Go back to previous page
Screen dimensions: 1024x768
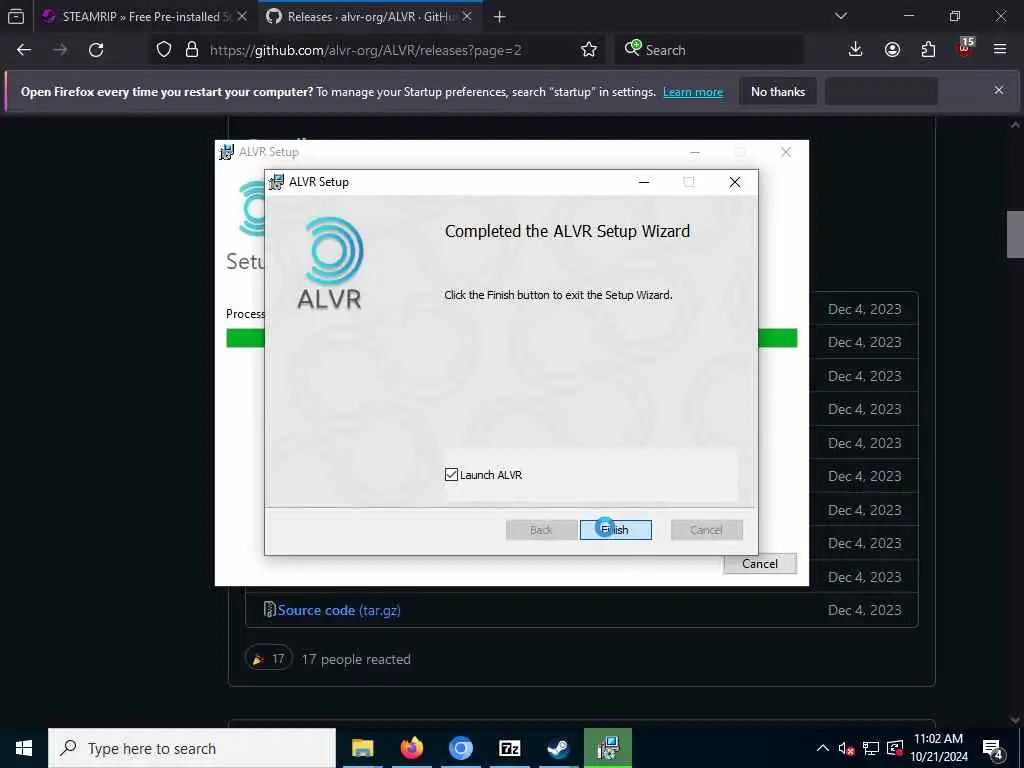click(x=24, y=50)
